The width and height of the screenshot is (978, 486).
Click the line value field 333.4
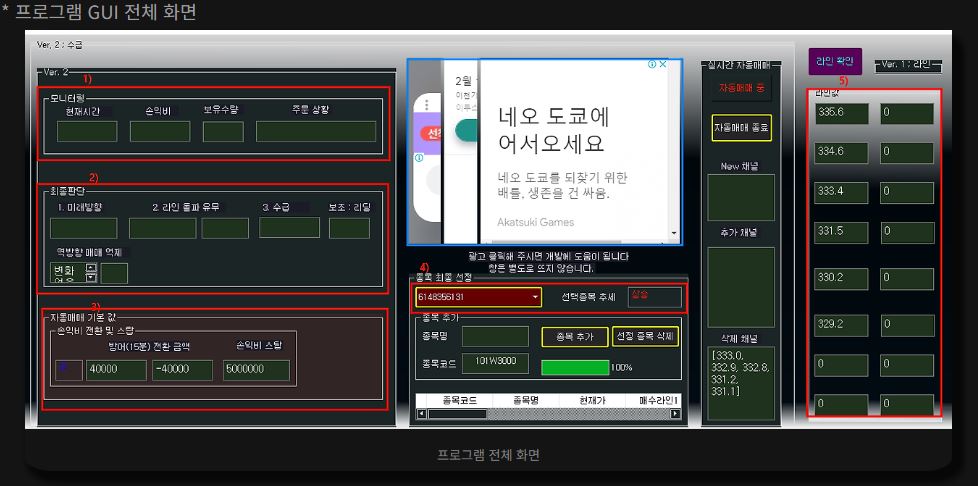pyautogui.click(x=841, y=192)
